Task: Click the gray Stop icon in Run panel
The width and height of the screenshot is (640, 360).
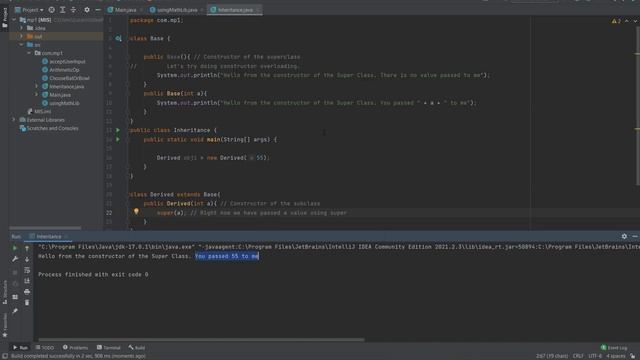Action: click(x=15, y=272)
